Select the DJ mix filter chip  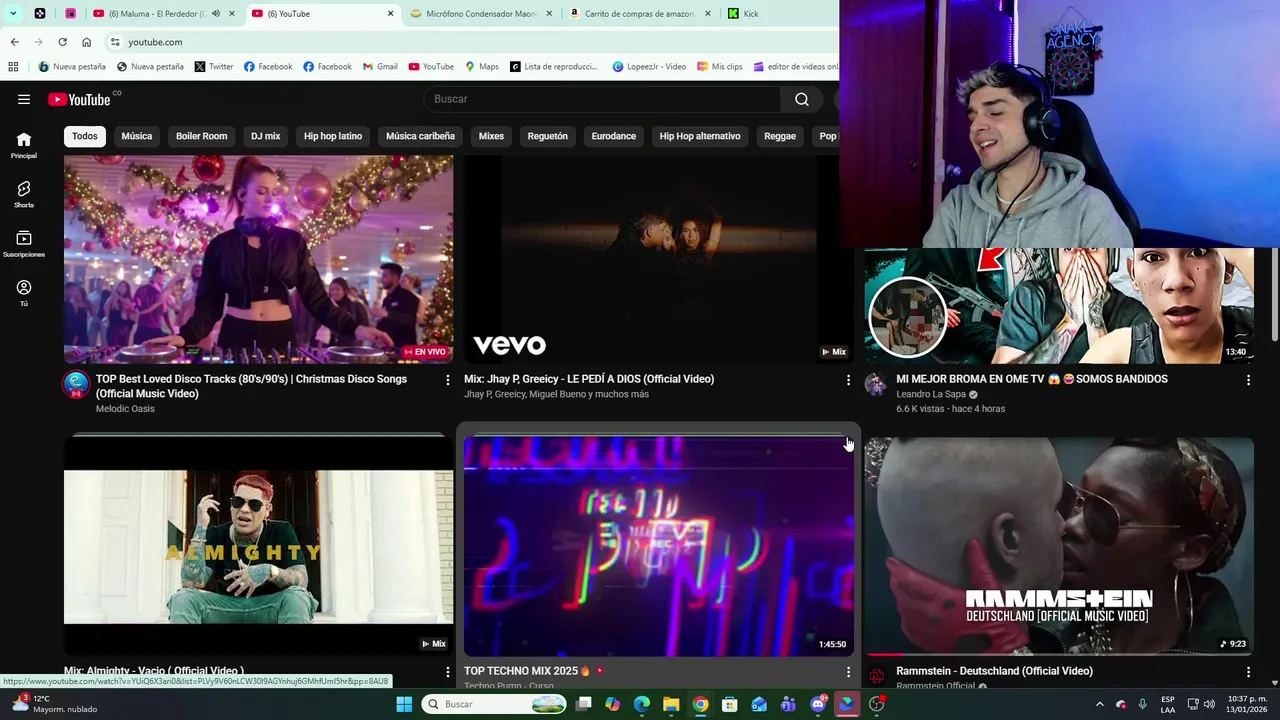(265, 136)
